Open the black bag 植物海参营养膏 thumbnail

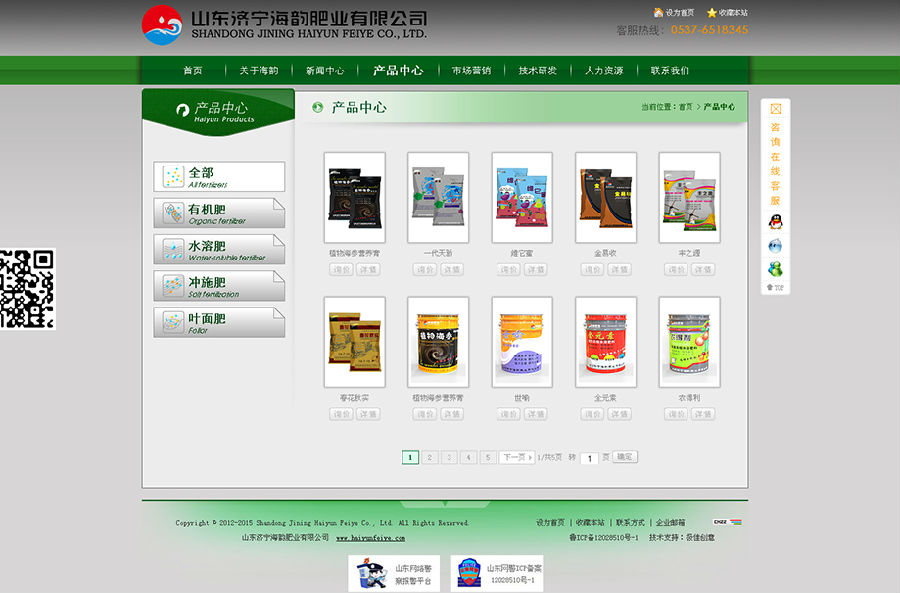click(x=355, y=197)
